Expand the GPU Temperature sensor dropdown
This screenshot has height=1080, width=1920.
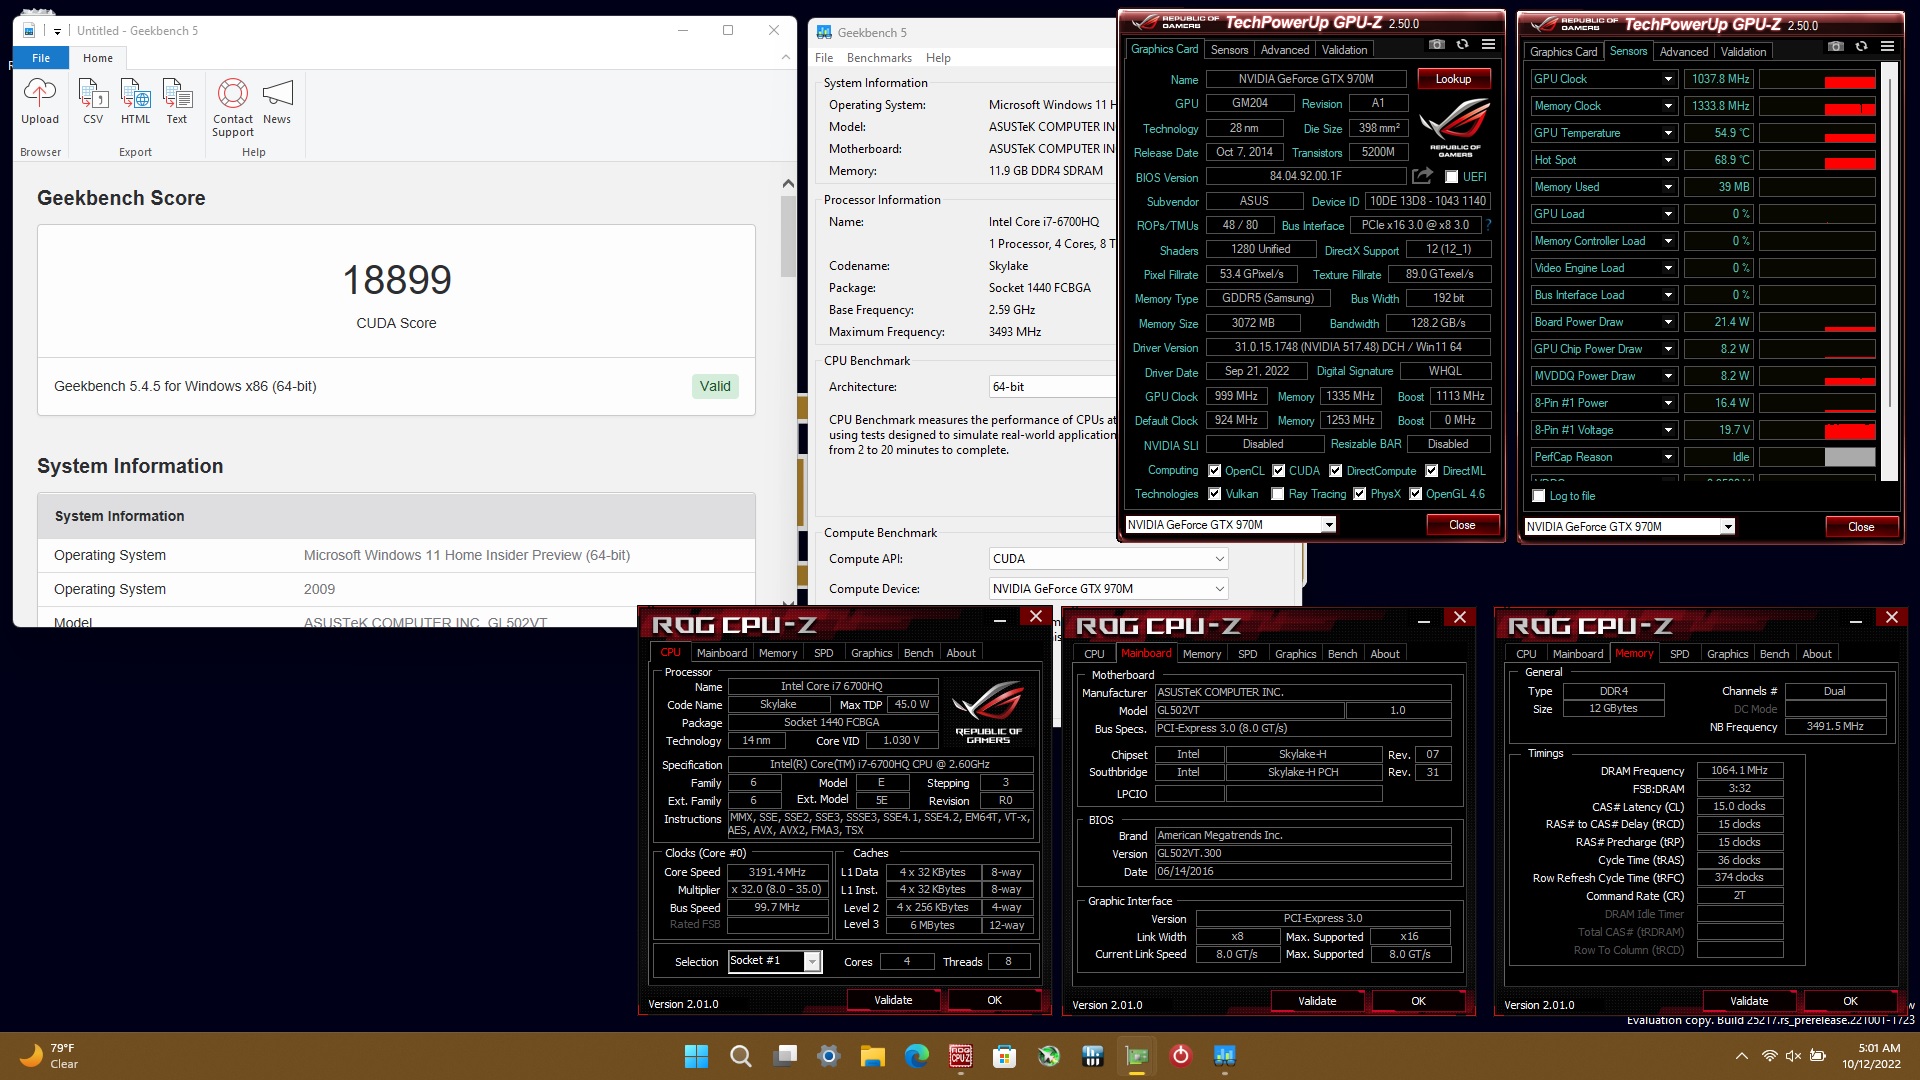tap(1668, 133)
